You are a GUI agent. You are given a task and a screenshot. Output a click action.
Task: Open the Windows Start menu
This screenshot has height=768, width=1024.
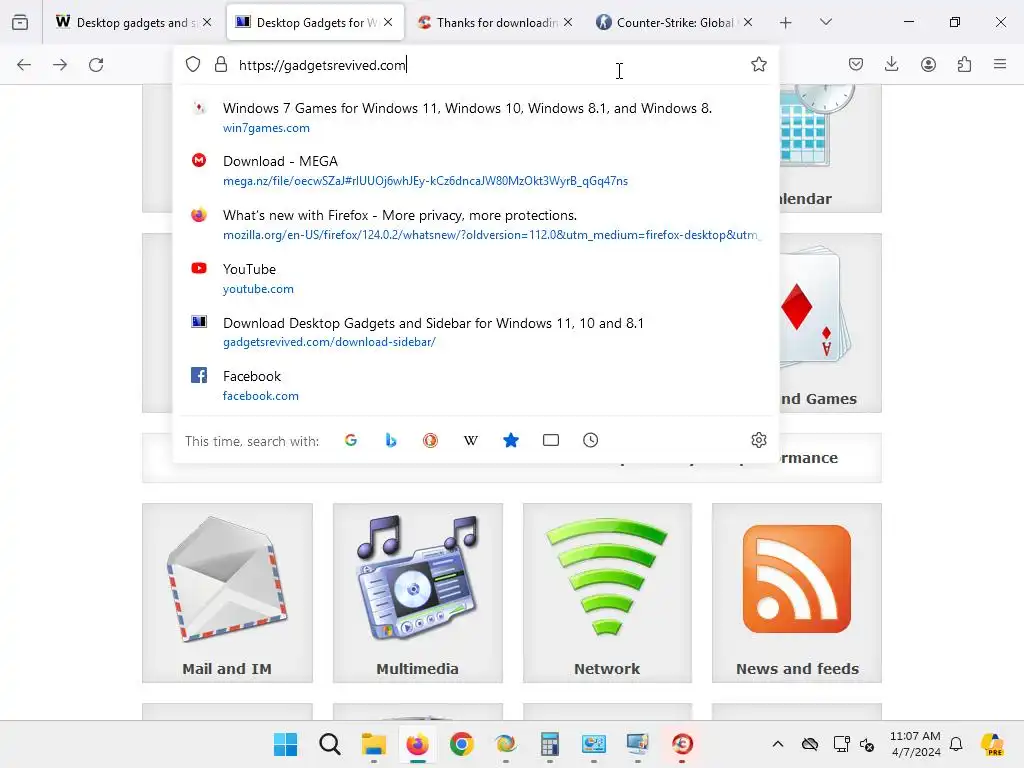click(285, 744)
